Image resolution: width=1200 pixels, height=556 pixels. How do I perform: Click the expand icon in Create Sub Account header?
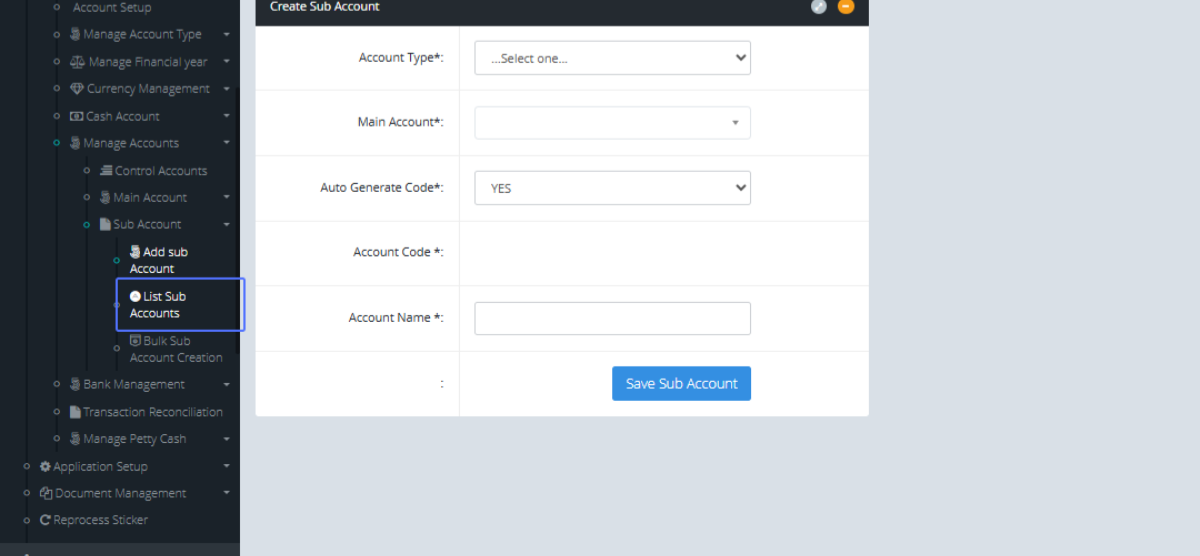(818, 7)
